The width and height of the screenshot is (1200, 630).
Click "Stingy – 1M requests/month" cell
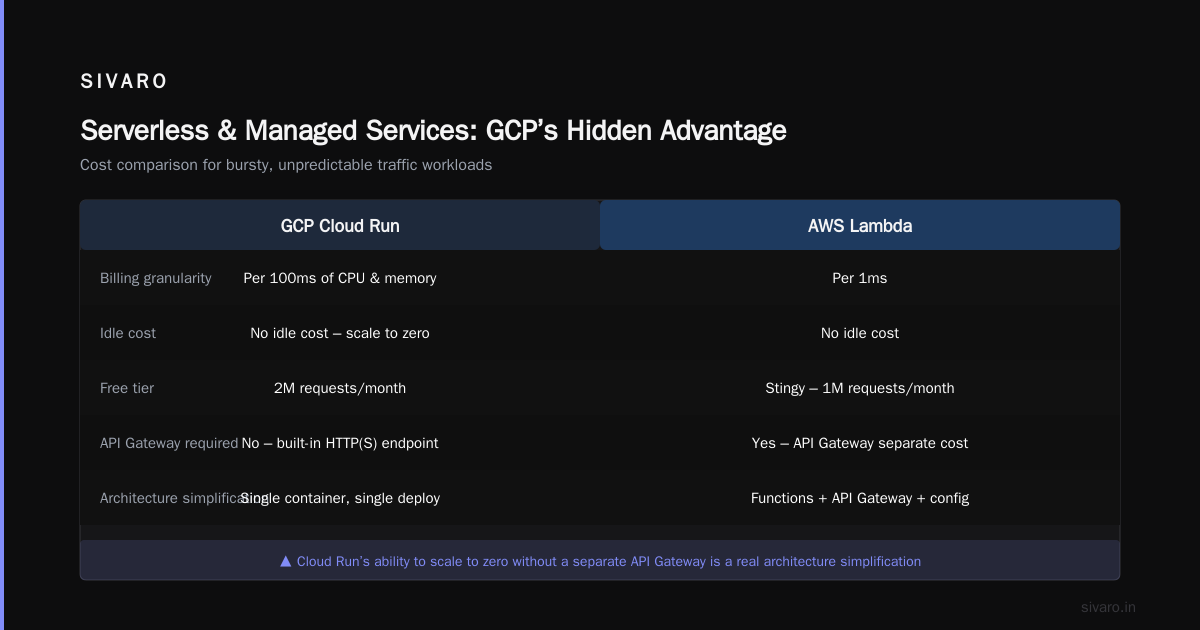[x=860, y=388]
